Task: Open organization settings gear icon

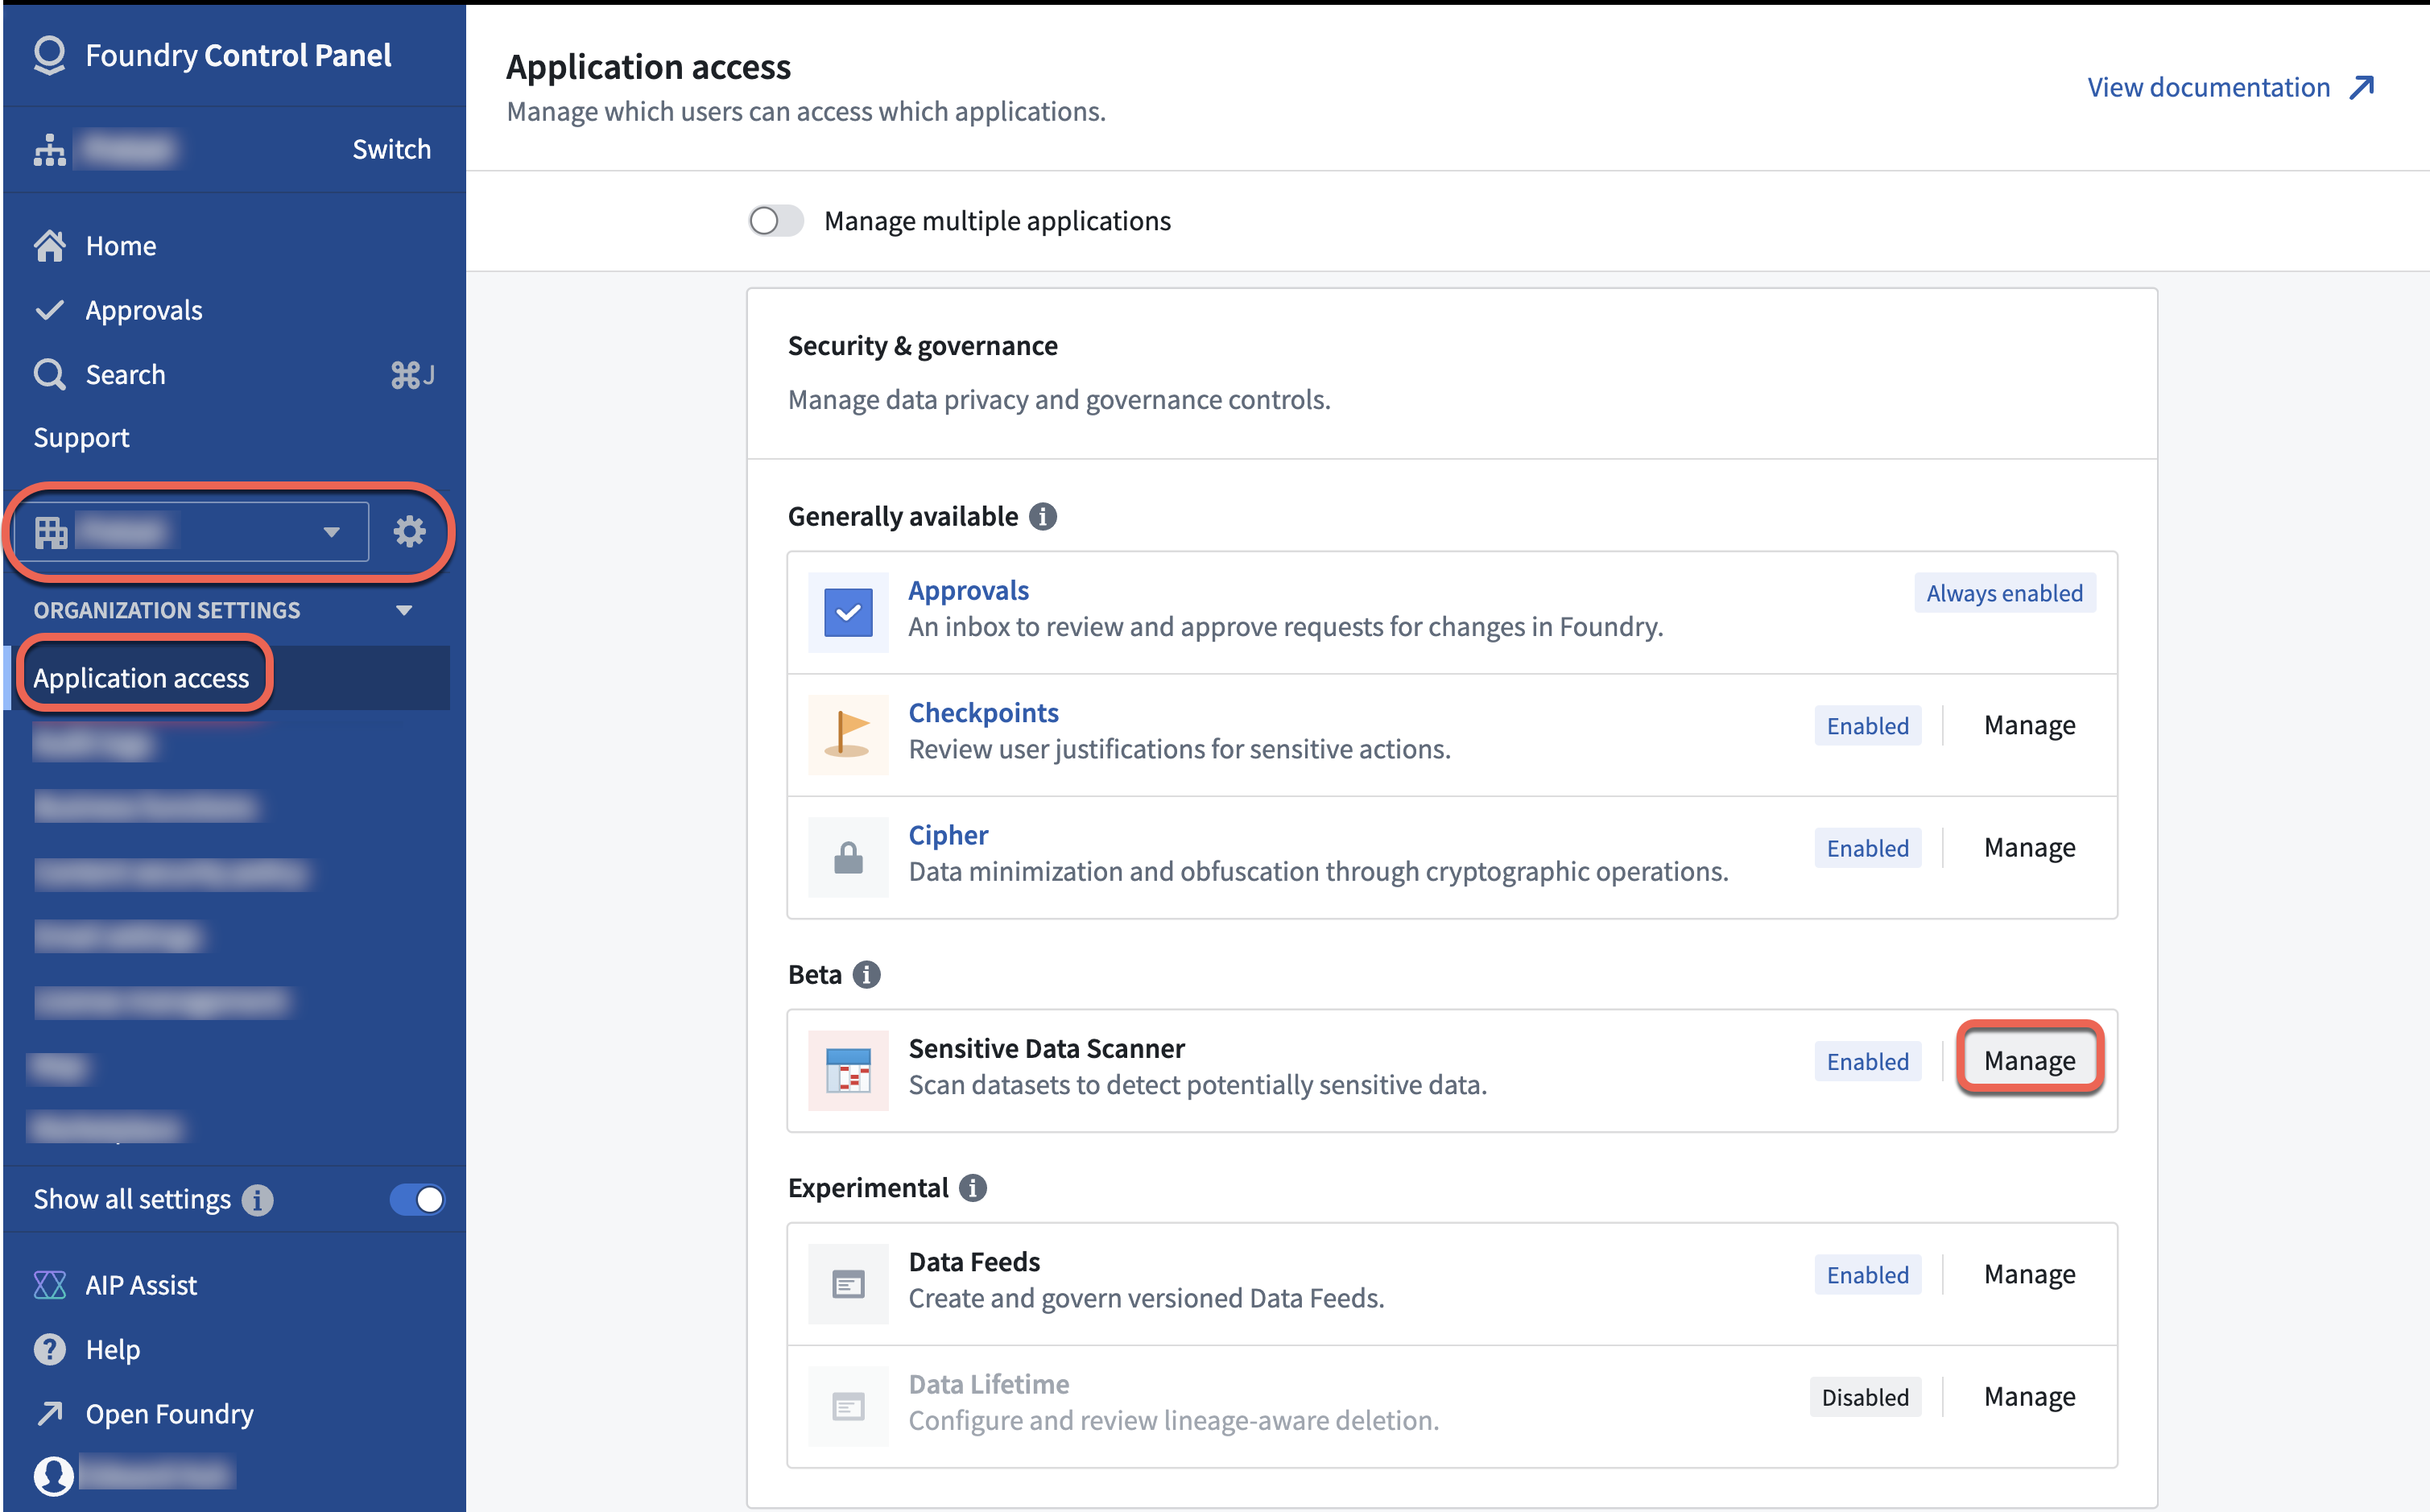Action: click(x=409, y=531)
